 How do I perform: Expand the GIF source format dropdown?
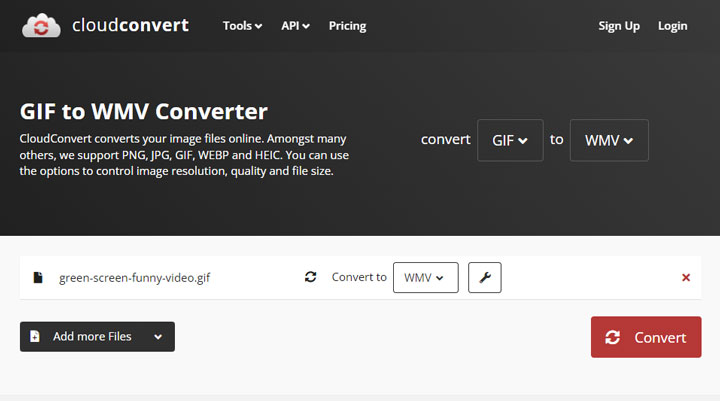point(510,140)
